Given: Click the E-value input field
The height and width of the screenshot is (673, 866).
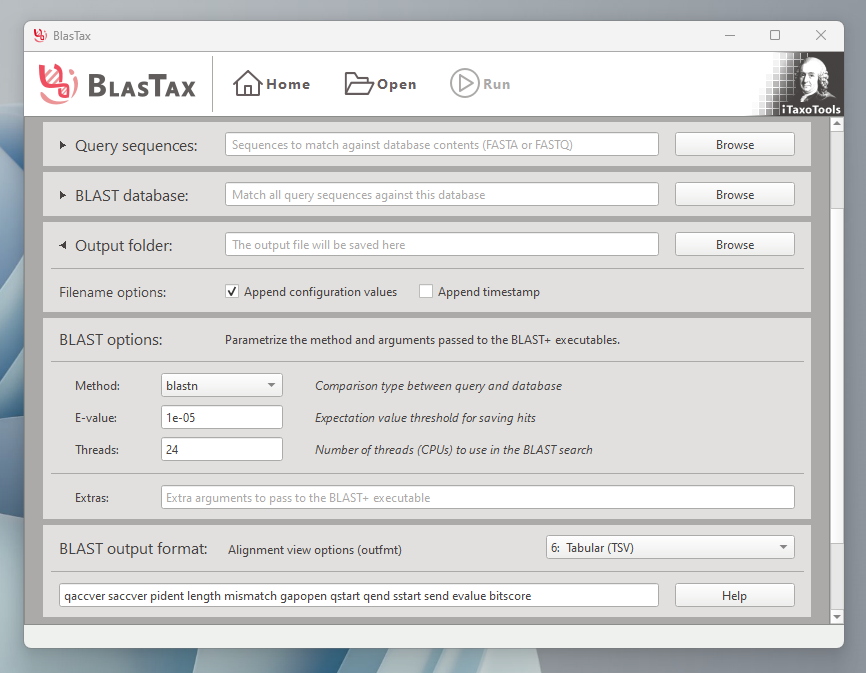Looking at the screenshot, I should click(221, 416).
